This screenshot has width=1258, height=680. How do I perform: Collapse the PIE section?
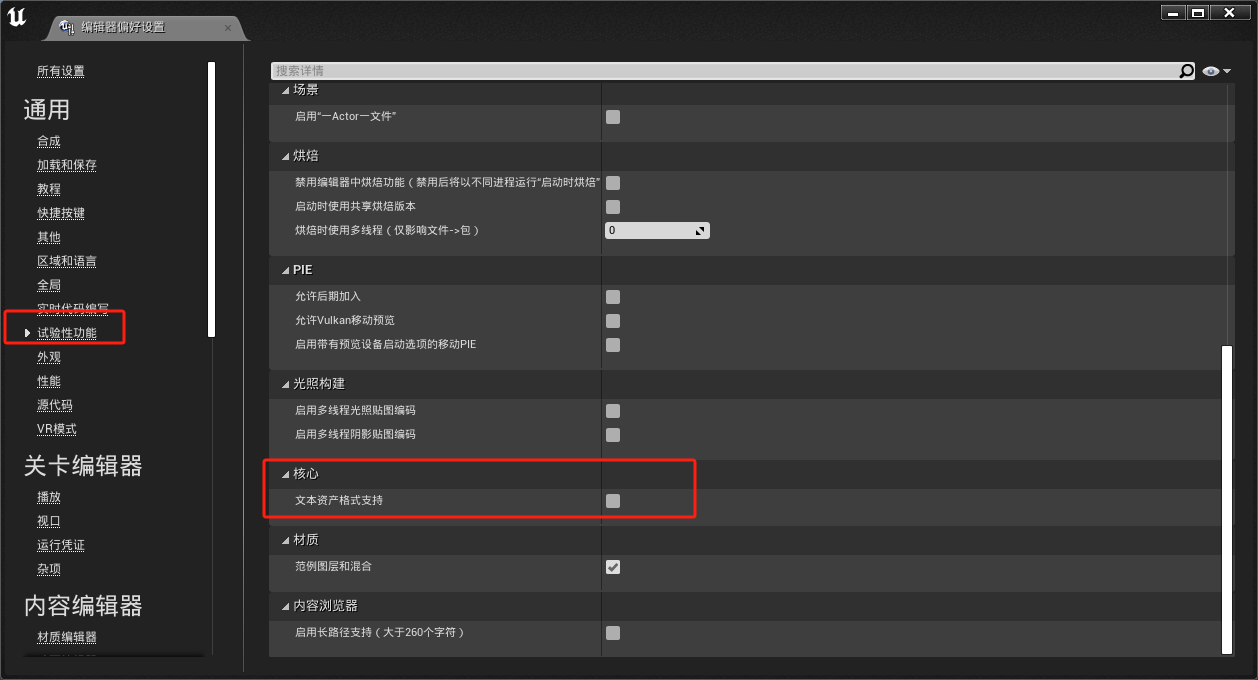click(285, 270)
